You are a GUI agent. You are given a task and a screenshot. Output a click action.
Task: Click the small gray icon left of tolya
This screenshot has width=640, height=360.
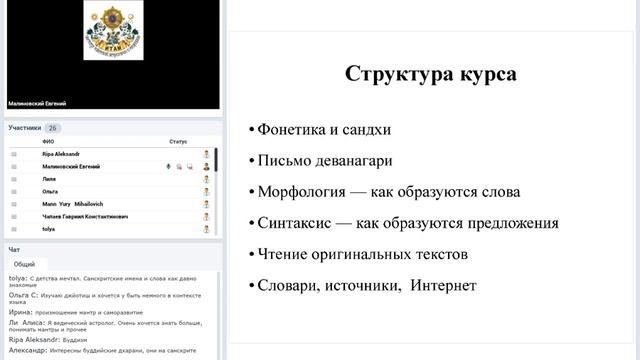[14, 229]
